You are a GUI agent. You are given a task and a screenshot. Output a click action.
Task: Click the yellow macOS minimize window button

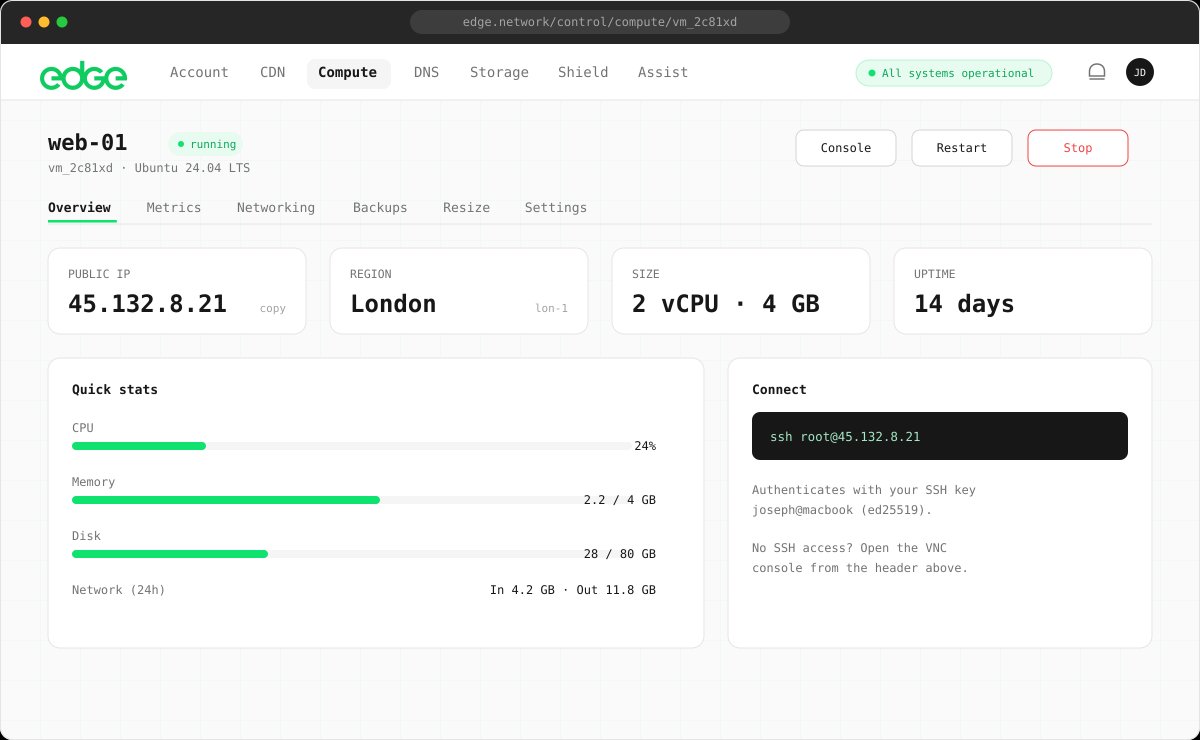[x=43, y=22]
